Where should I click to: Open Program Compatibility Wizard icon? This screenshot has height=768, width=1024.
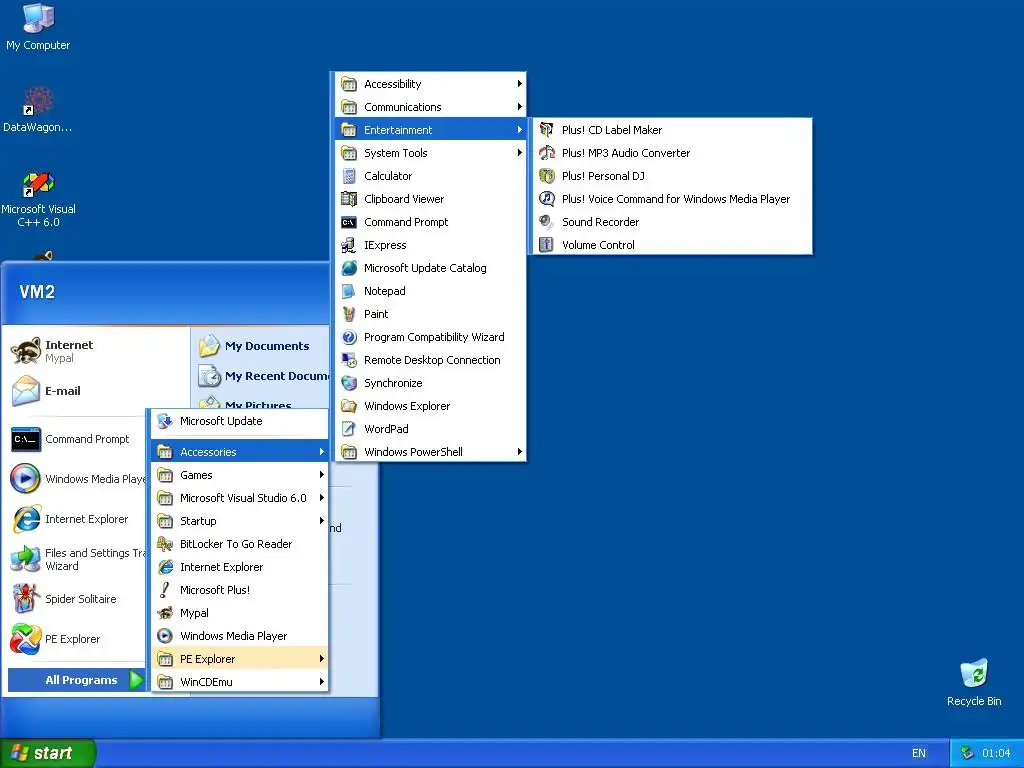pos(349,337)
